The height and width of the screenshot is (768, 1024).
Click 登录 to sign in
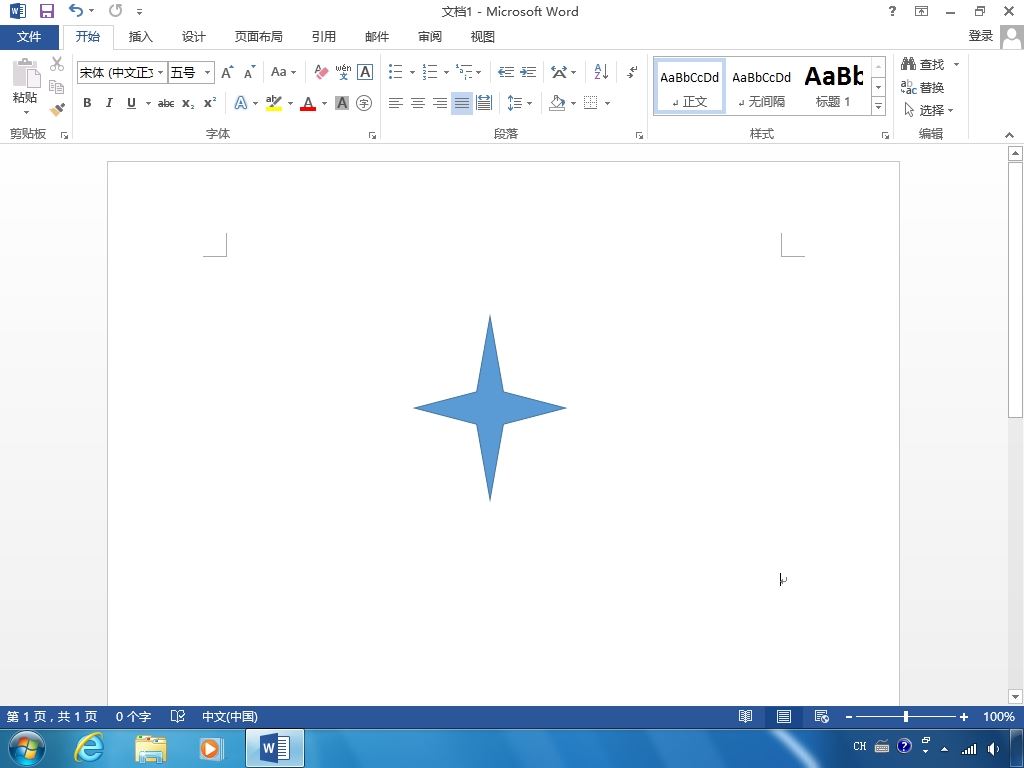(x=980, y=36)
